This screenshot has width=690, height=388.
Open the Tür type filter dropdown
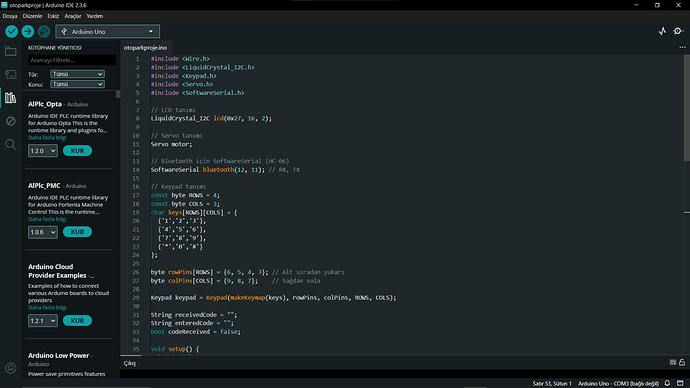pos(77,74)
